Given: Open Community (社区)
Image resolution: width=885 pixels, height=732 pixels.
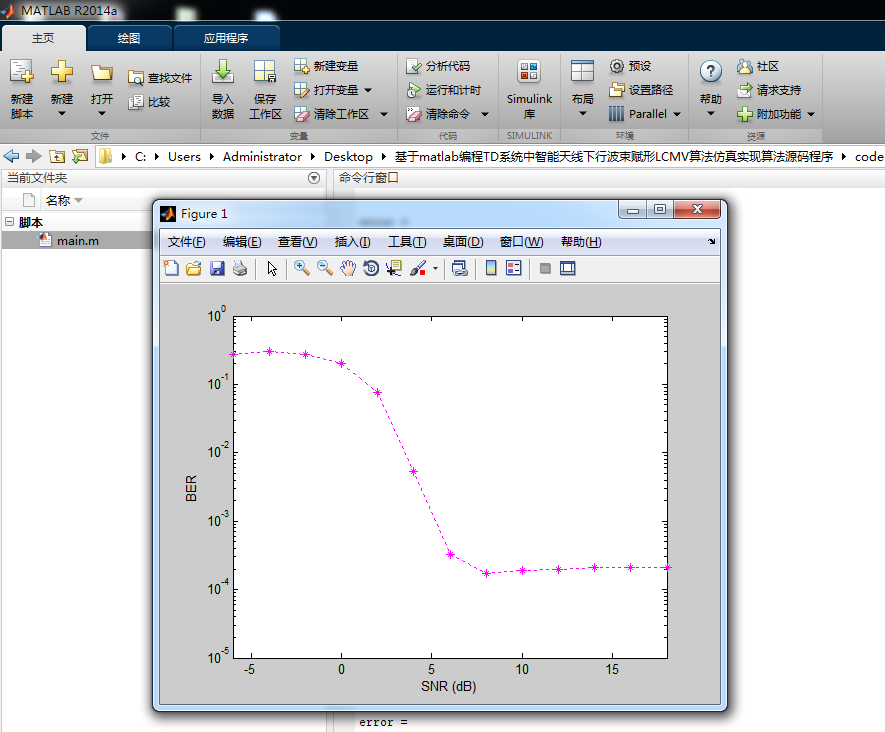Looking at the screenshot, I should [x=758, y=66].
